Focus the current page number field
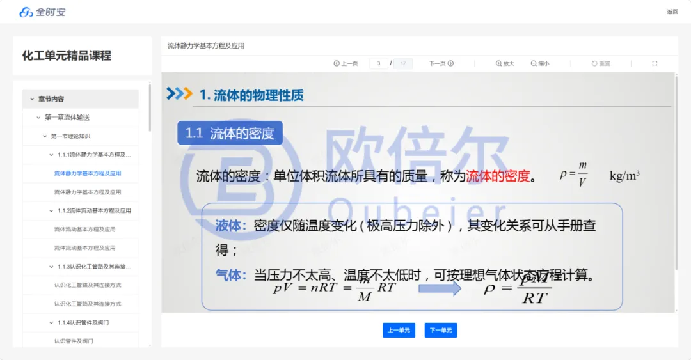Image resolution: width=692 pixels, height=362 pixels. 379,64
